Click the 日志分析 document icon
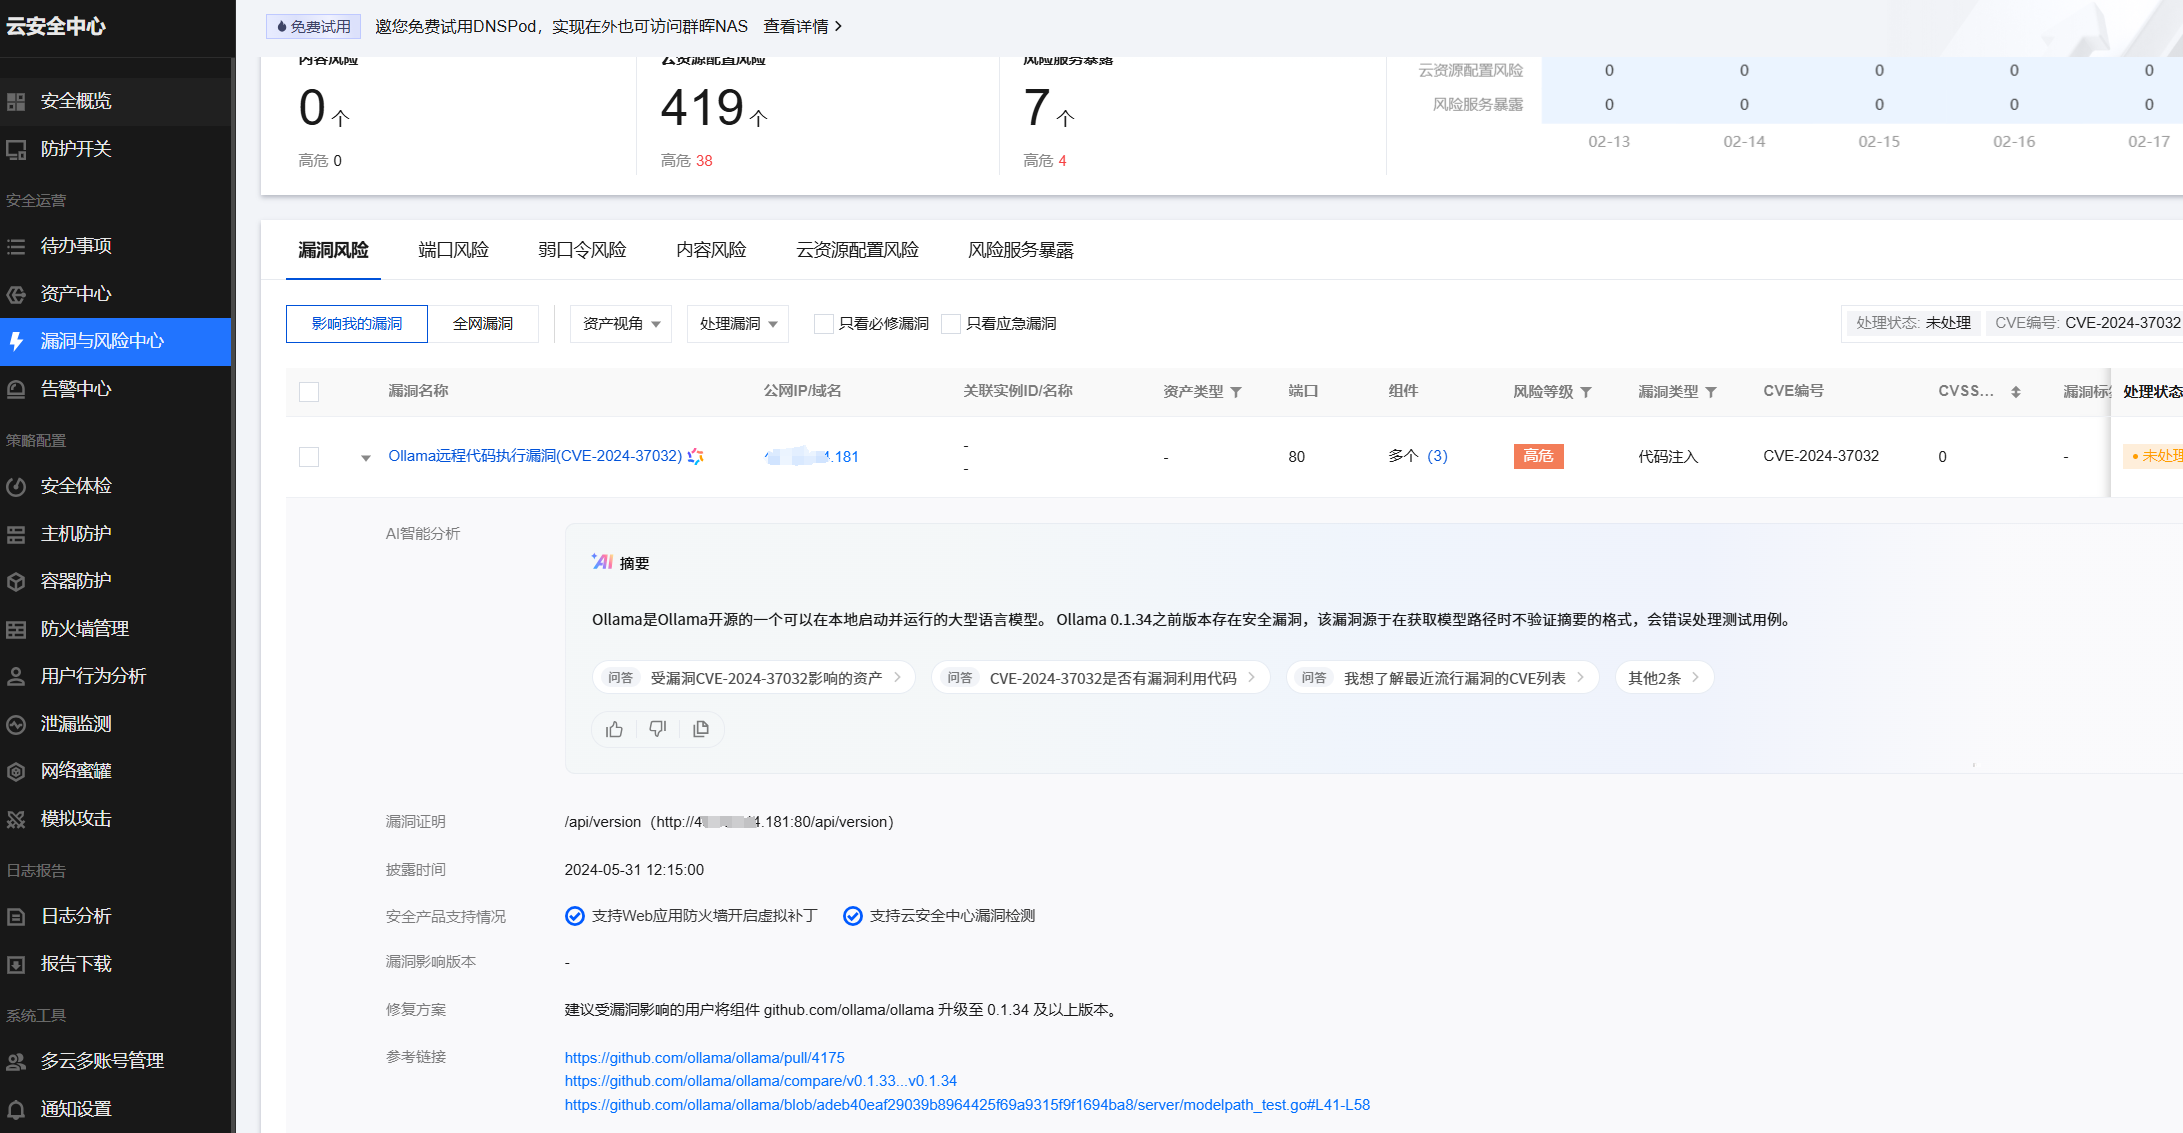Screen dimensions: 2183x1133 [x=16, y=916]
